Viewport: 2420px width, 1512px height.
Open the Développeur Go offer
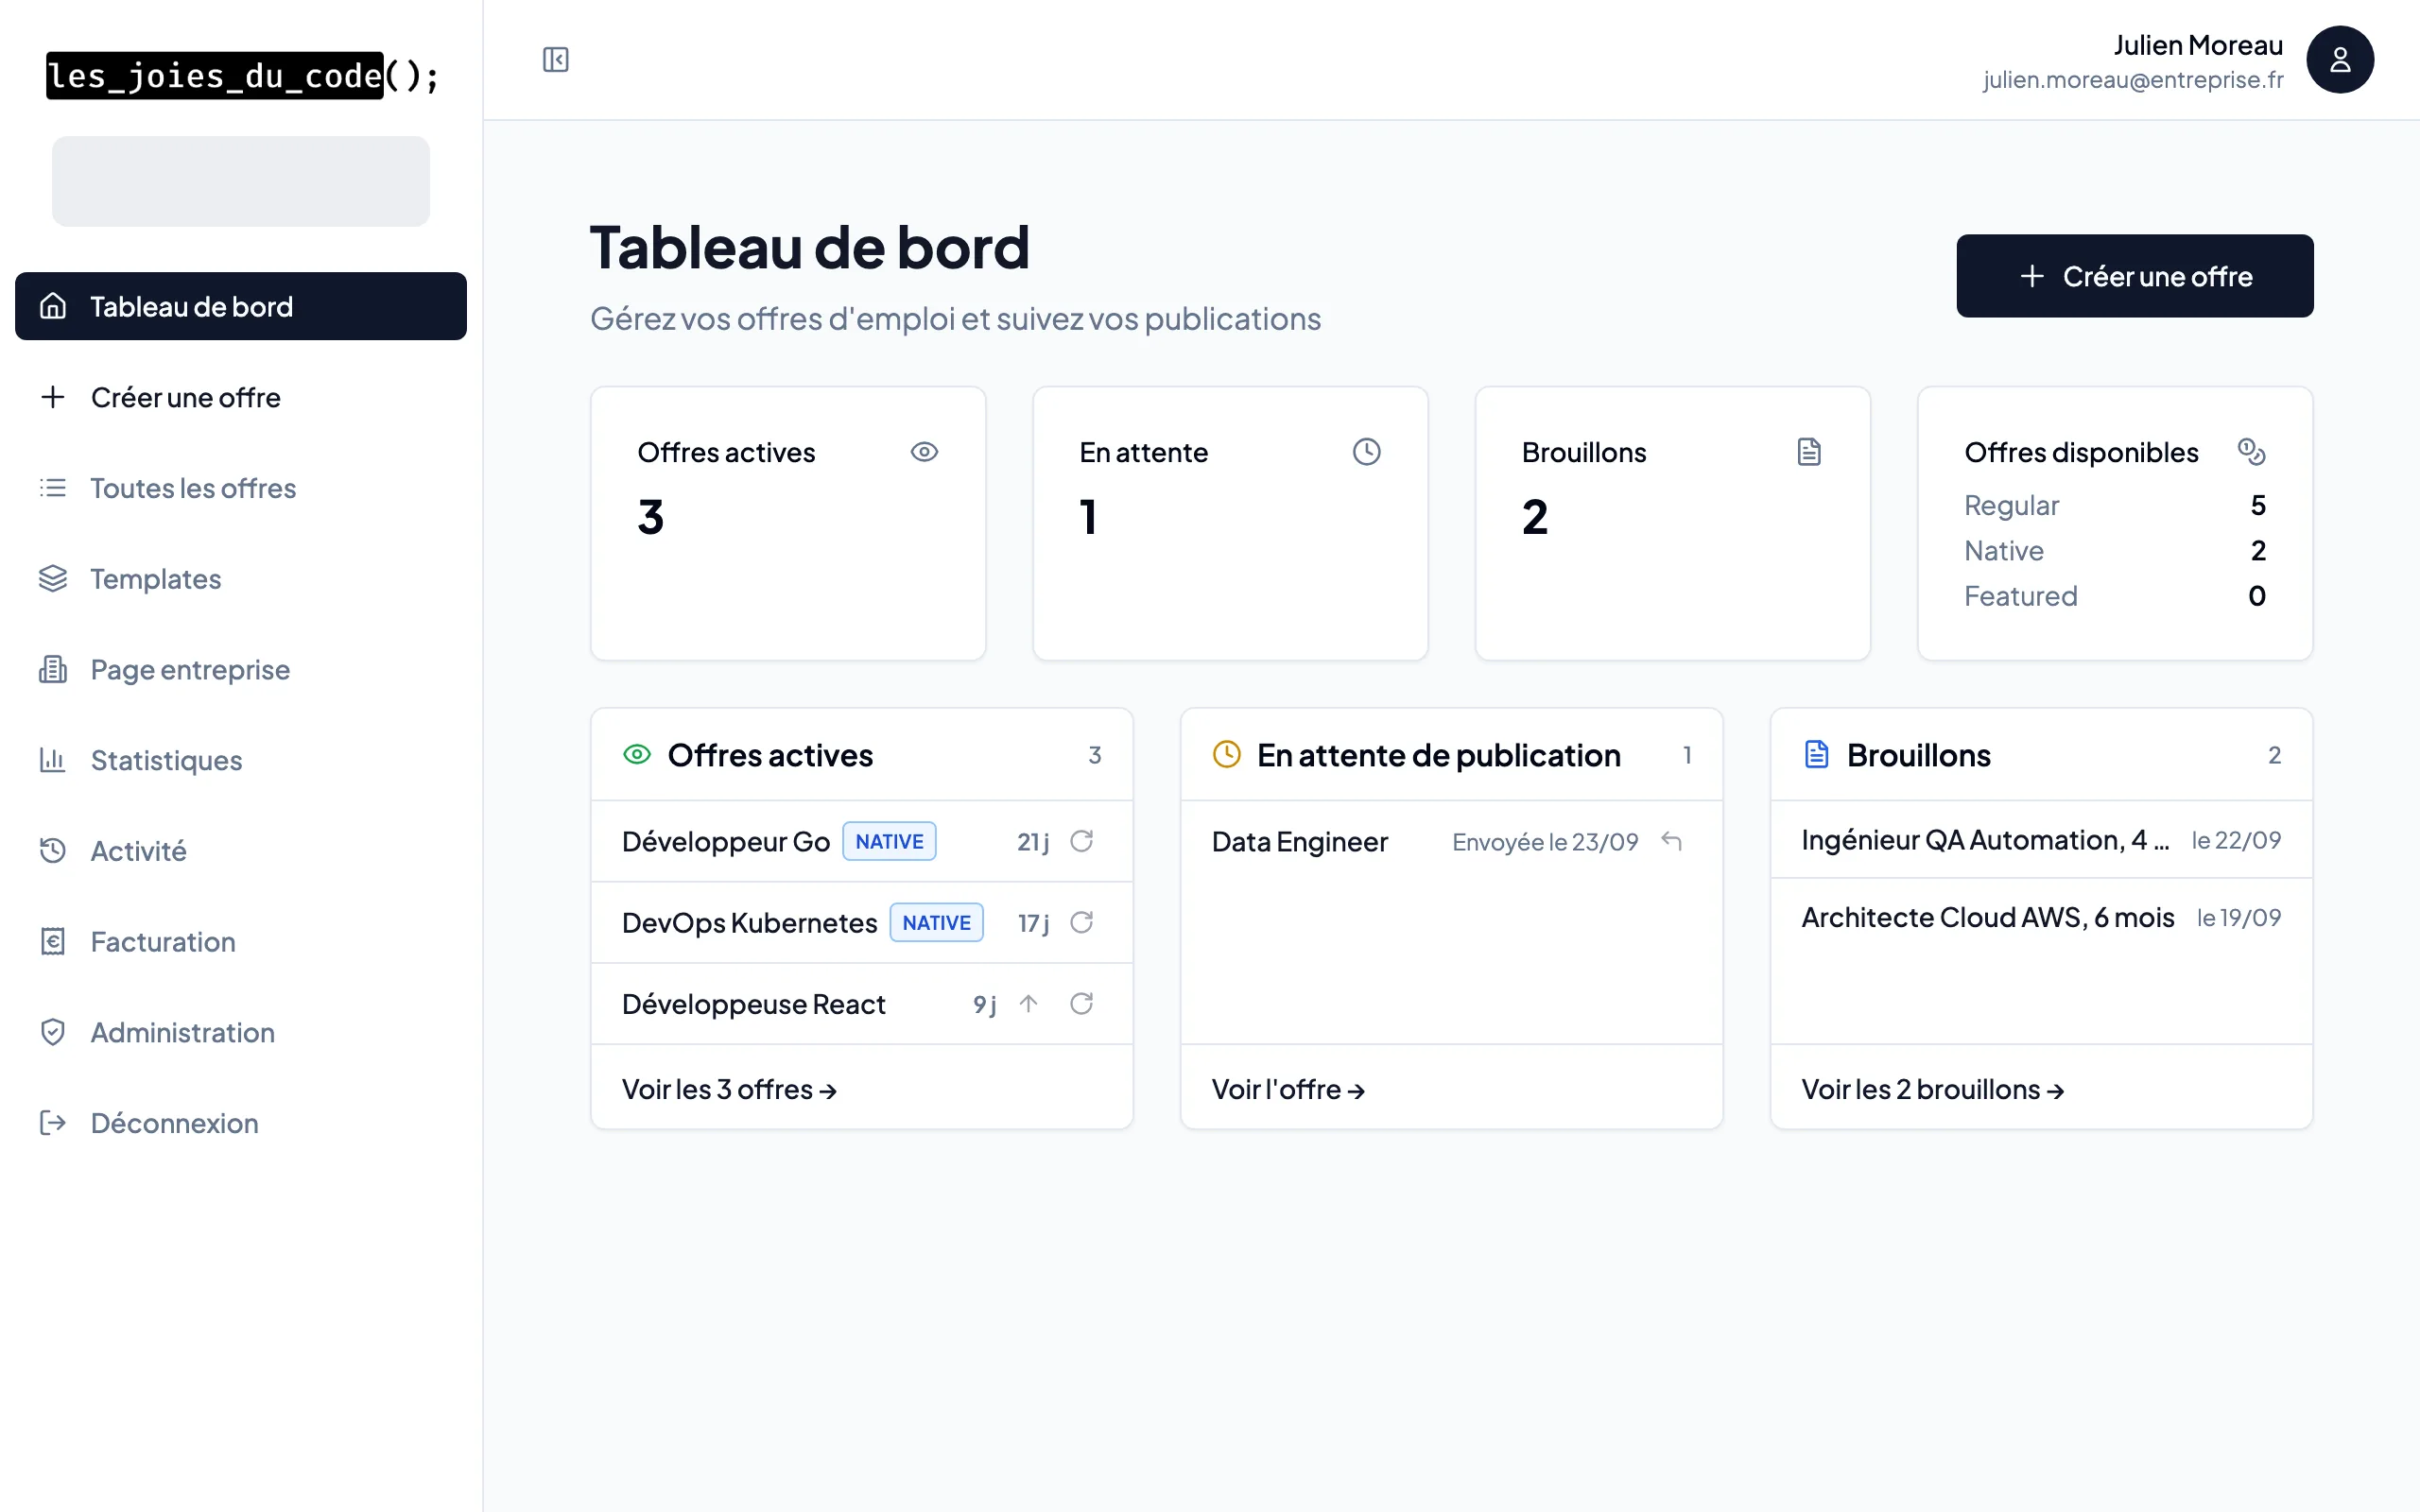point(726,841)
